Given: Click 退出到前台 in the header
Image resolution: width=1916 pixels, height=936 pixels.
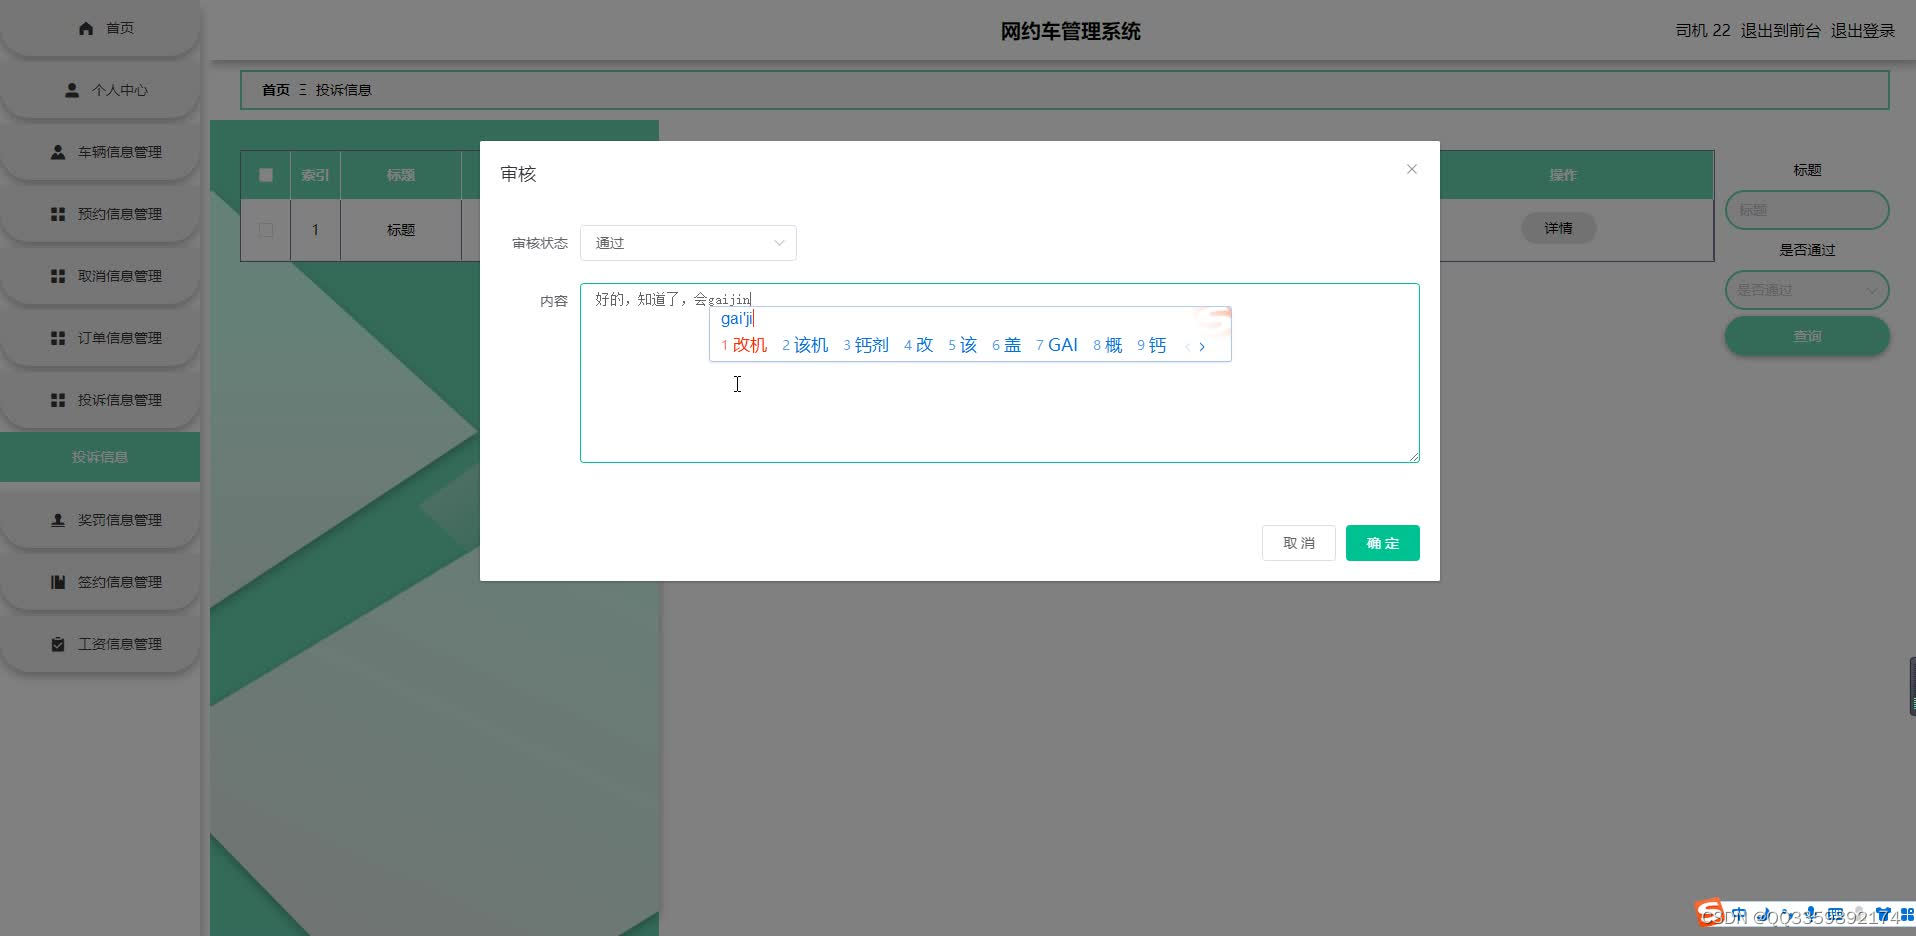Looking at the screenshot, I should coord(1781,31).
